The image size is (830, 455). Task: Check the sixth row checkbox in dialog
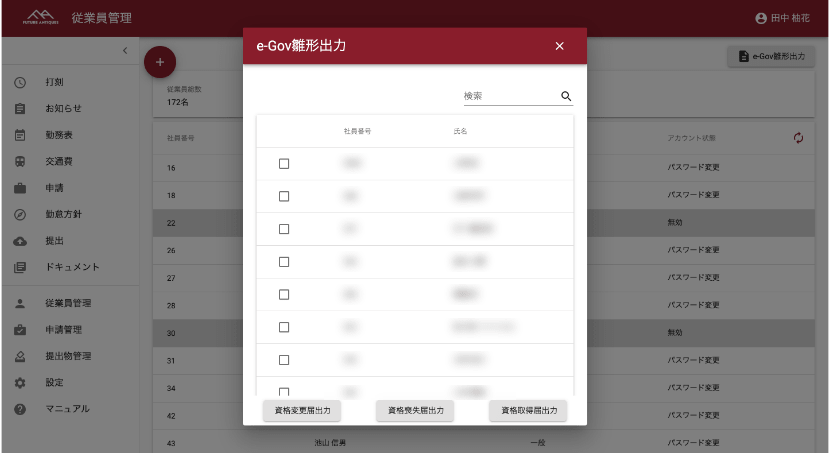(x=284, y=327)
